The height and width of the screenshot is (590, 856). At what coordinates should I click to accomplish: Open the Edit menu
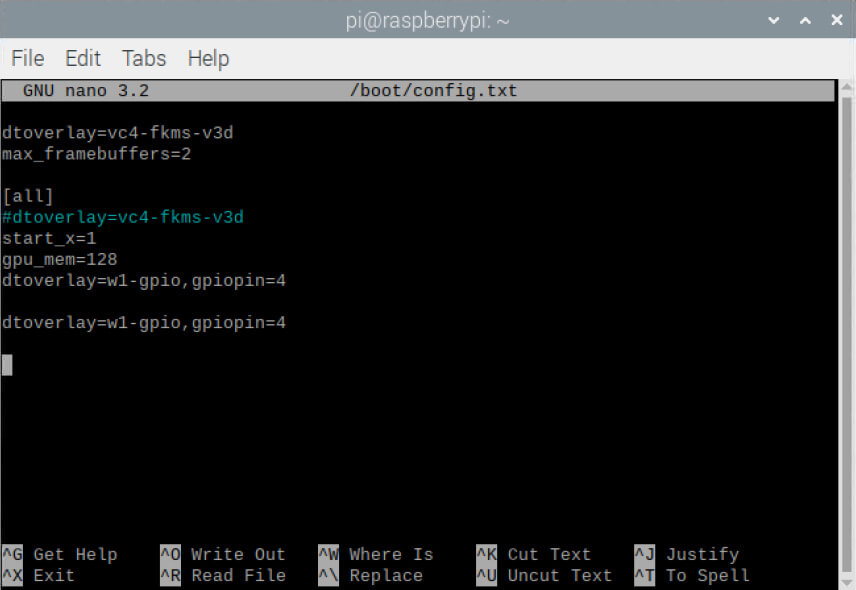[x=83, y=58]
